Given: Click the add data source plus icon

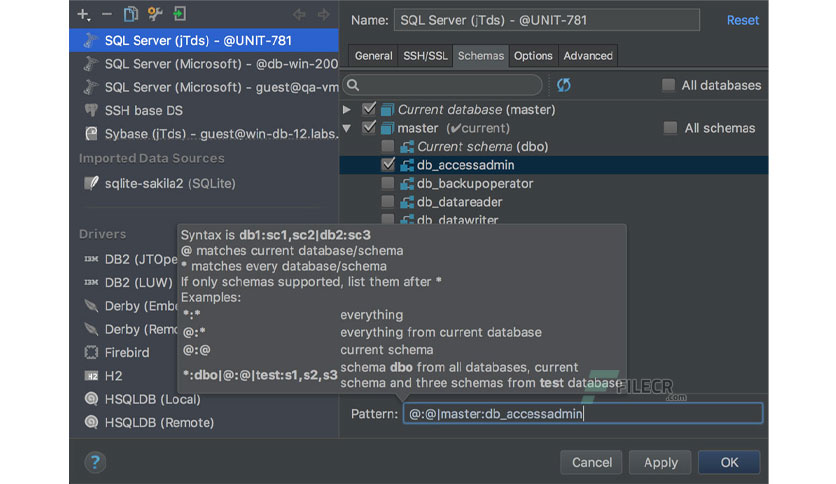Looking at the screenshot, I should click(84, 14).
